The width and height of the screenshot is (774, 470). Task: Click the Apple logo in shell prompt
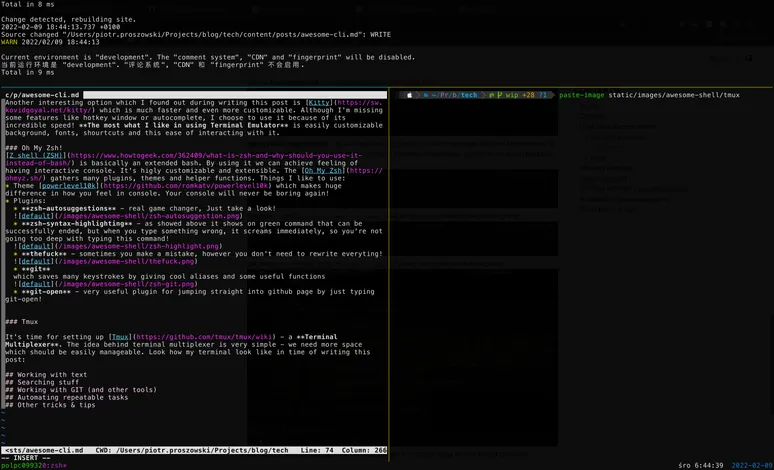click(x=409, y=95)
